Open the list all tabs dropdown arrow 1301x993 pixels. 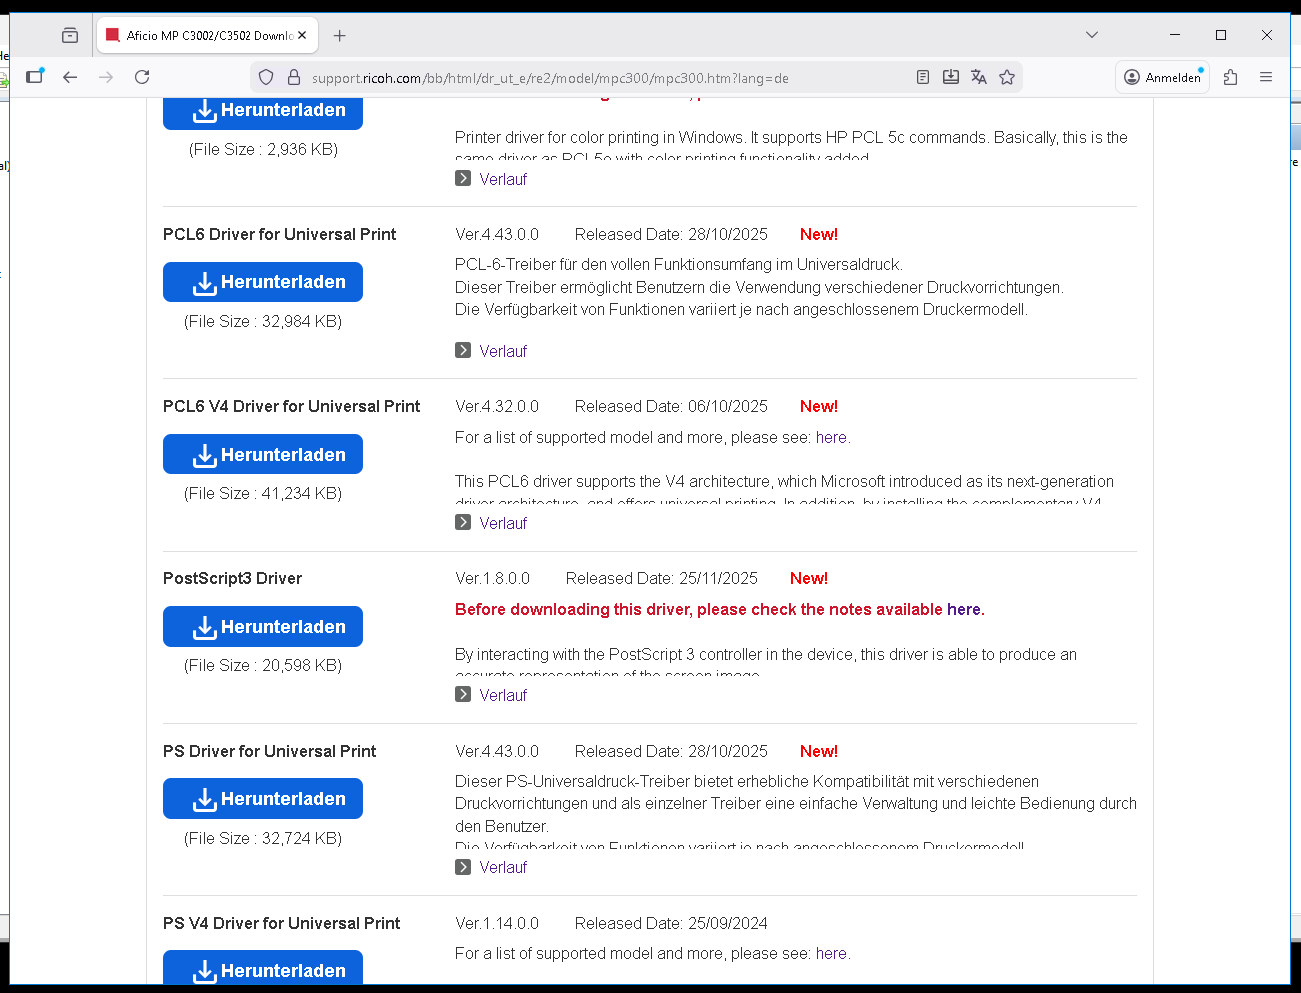point(1092,35)
